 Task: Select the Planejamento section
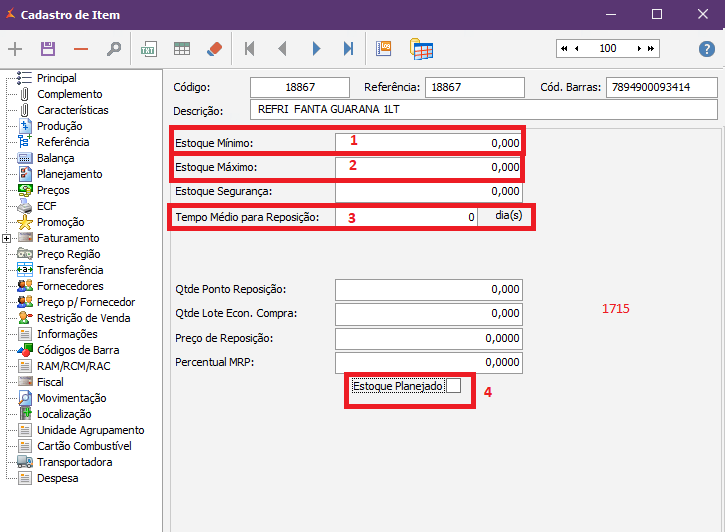[69, 174]
